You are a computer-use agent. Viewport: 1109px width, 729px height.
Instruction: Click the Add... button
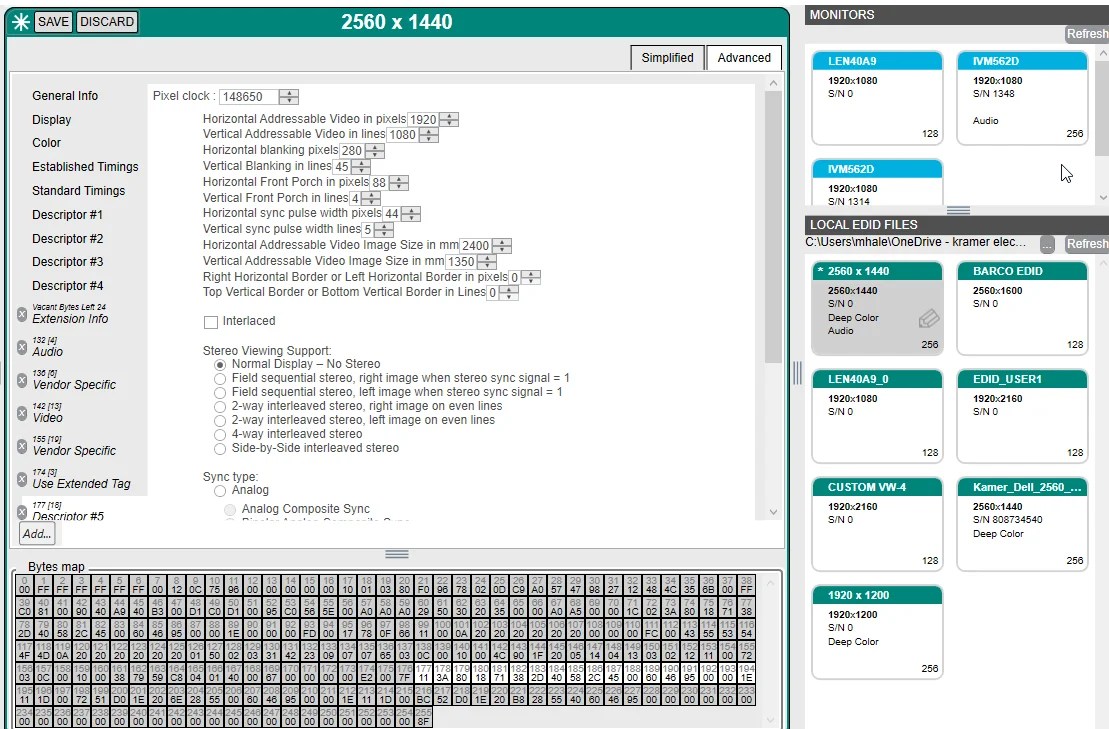[x=37, y=534]
